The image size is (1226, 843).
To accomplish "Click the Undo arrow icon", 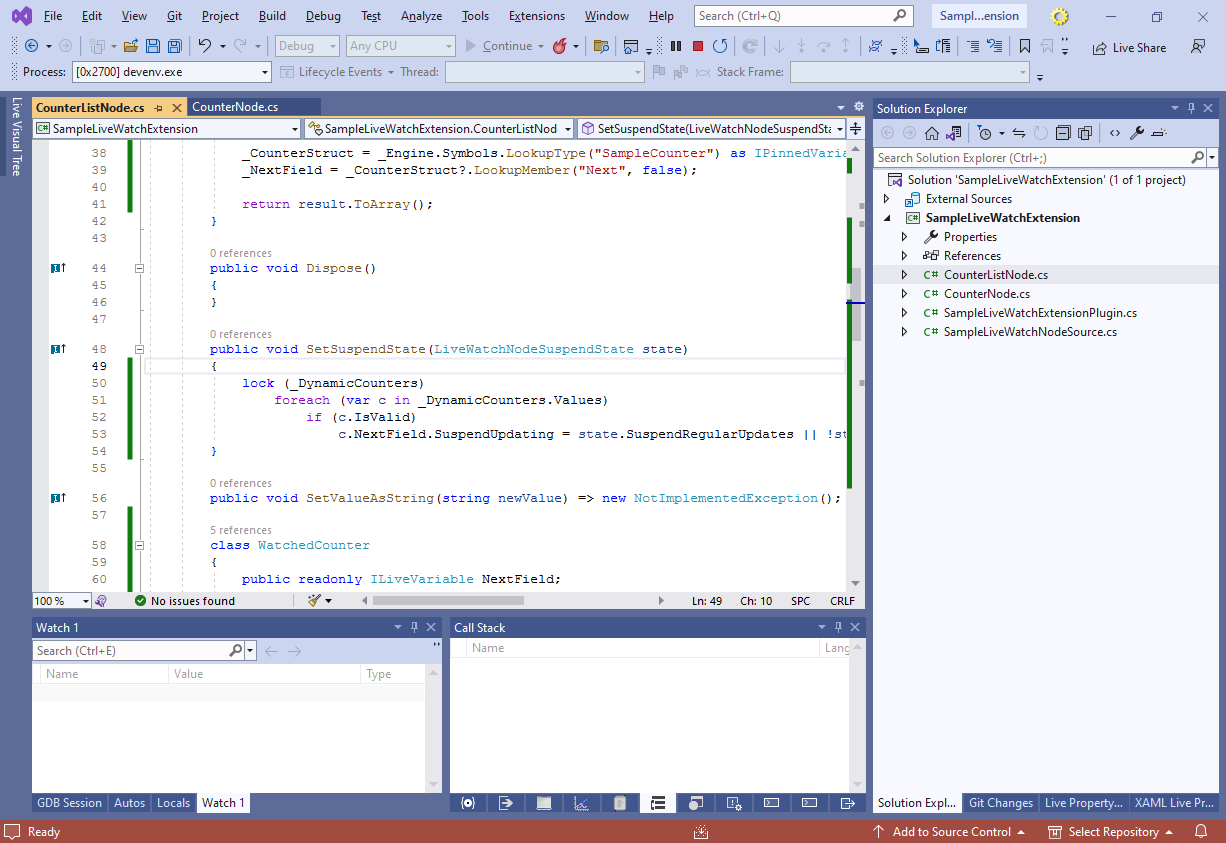I will [x=204, y=46].
